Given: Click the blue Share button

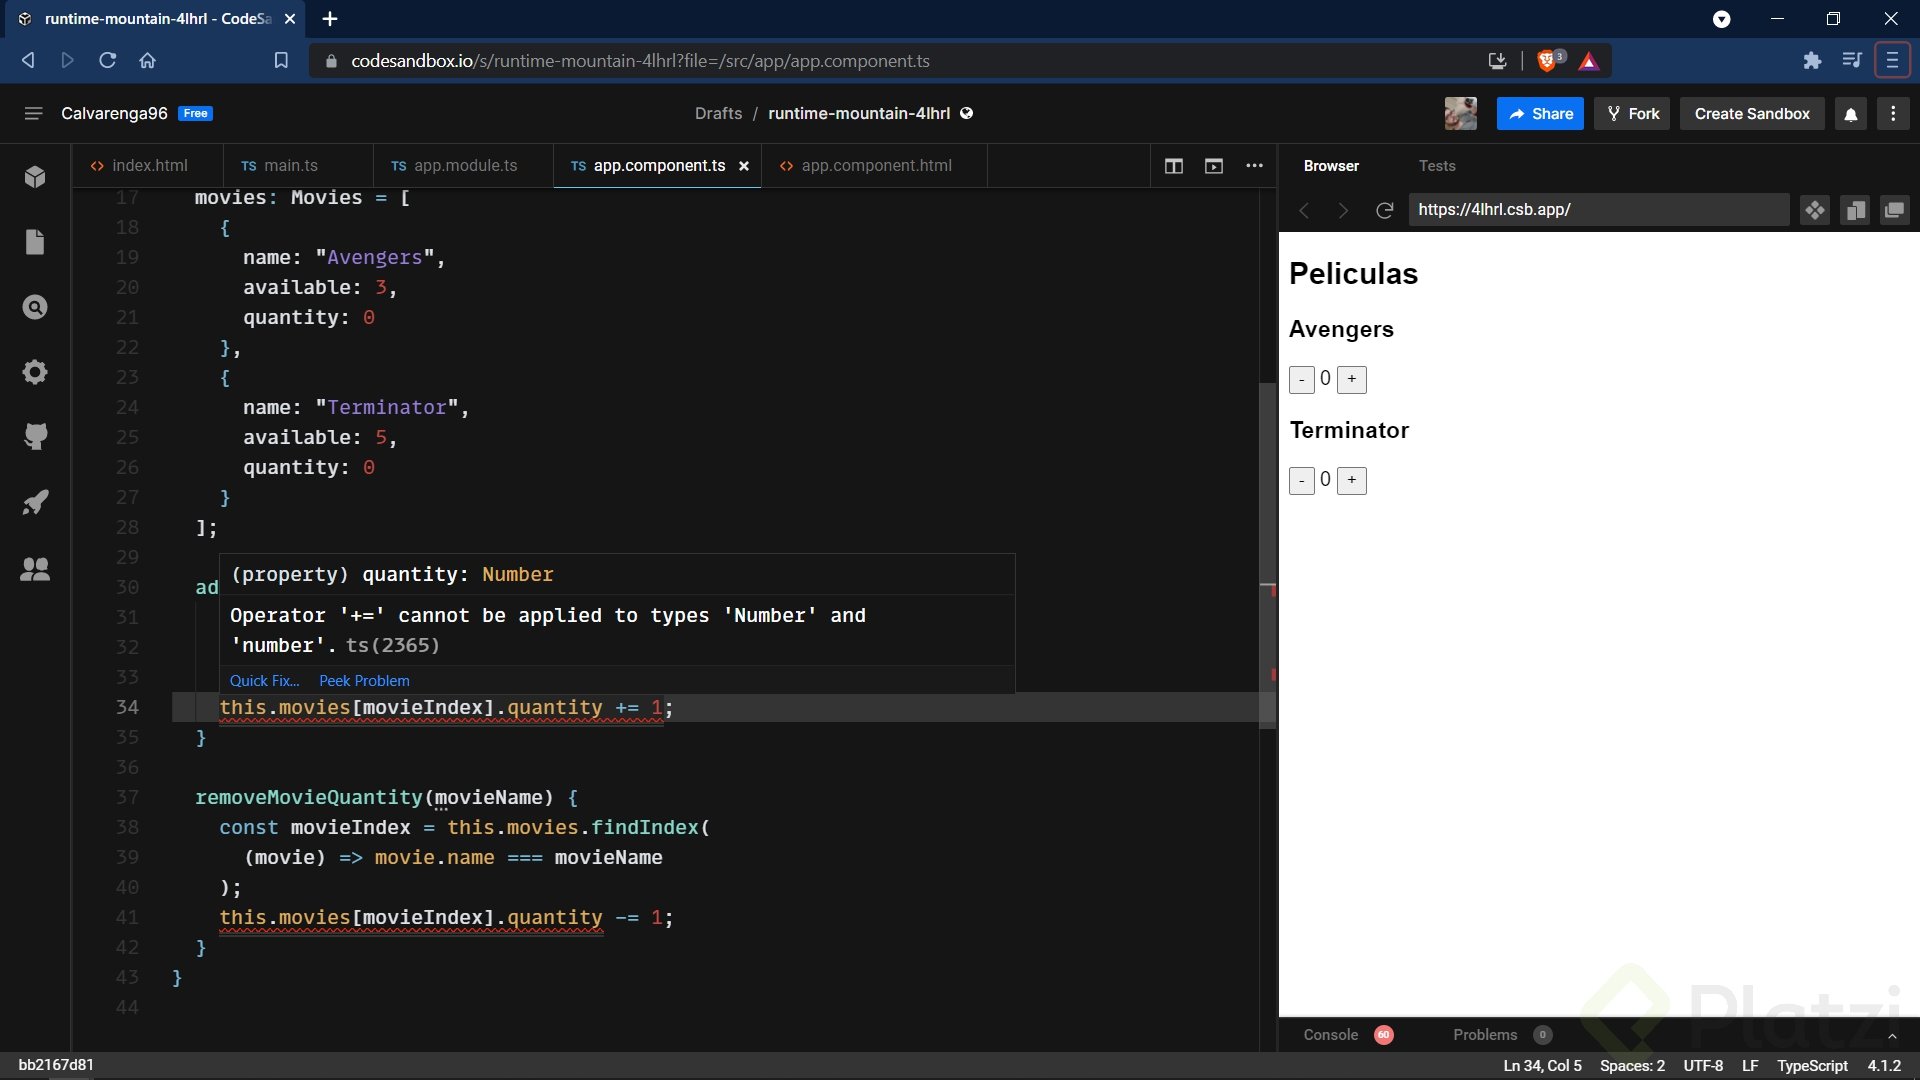Looking at the screenshot, I should click(1540, 114).
